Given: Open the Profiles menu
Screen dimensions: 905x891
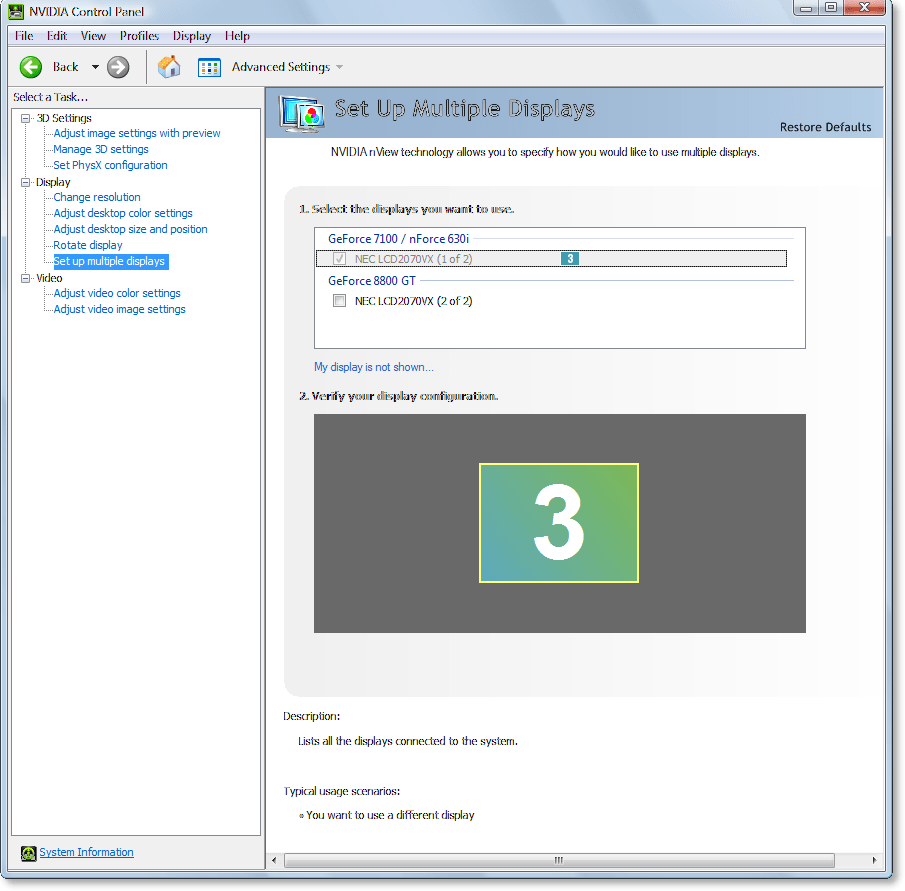Looking at the screenshot, I should pyautogui.click(x=139, y=35).
